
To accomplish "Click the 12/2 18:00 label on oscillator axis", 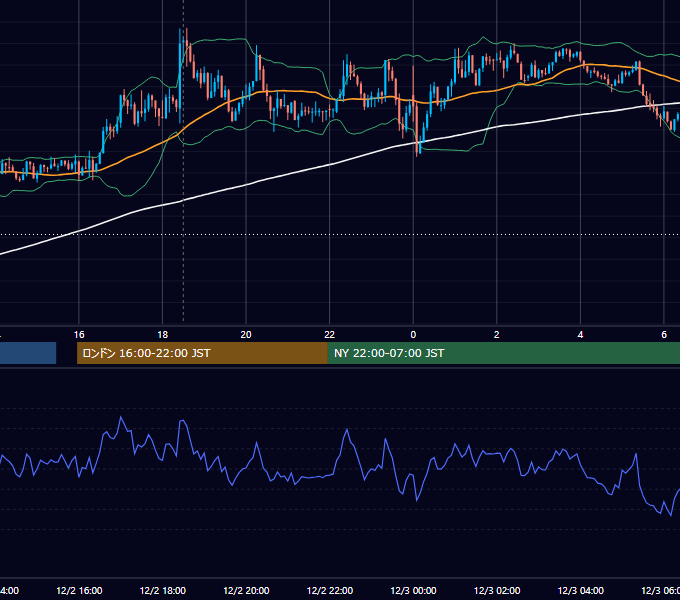I will coord(163,590).
